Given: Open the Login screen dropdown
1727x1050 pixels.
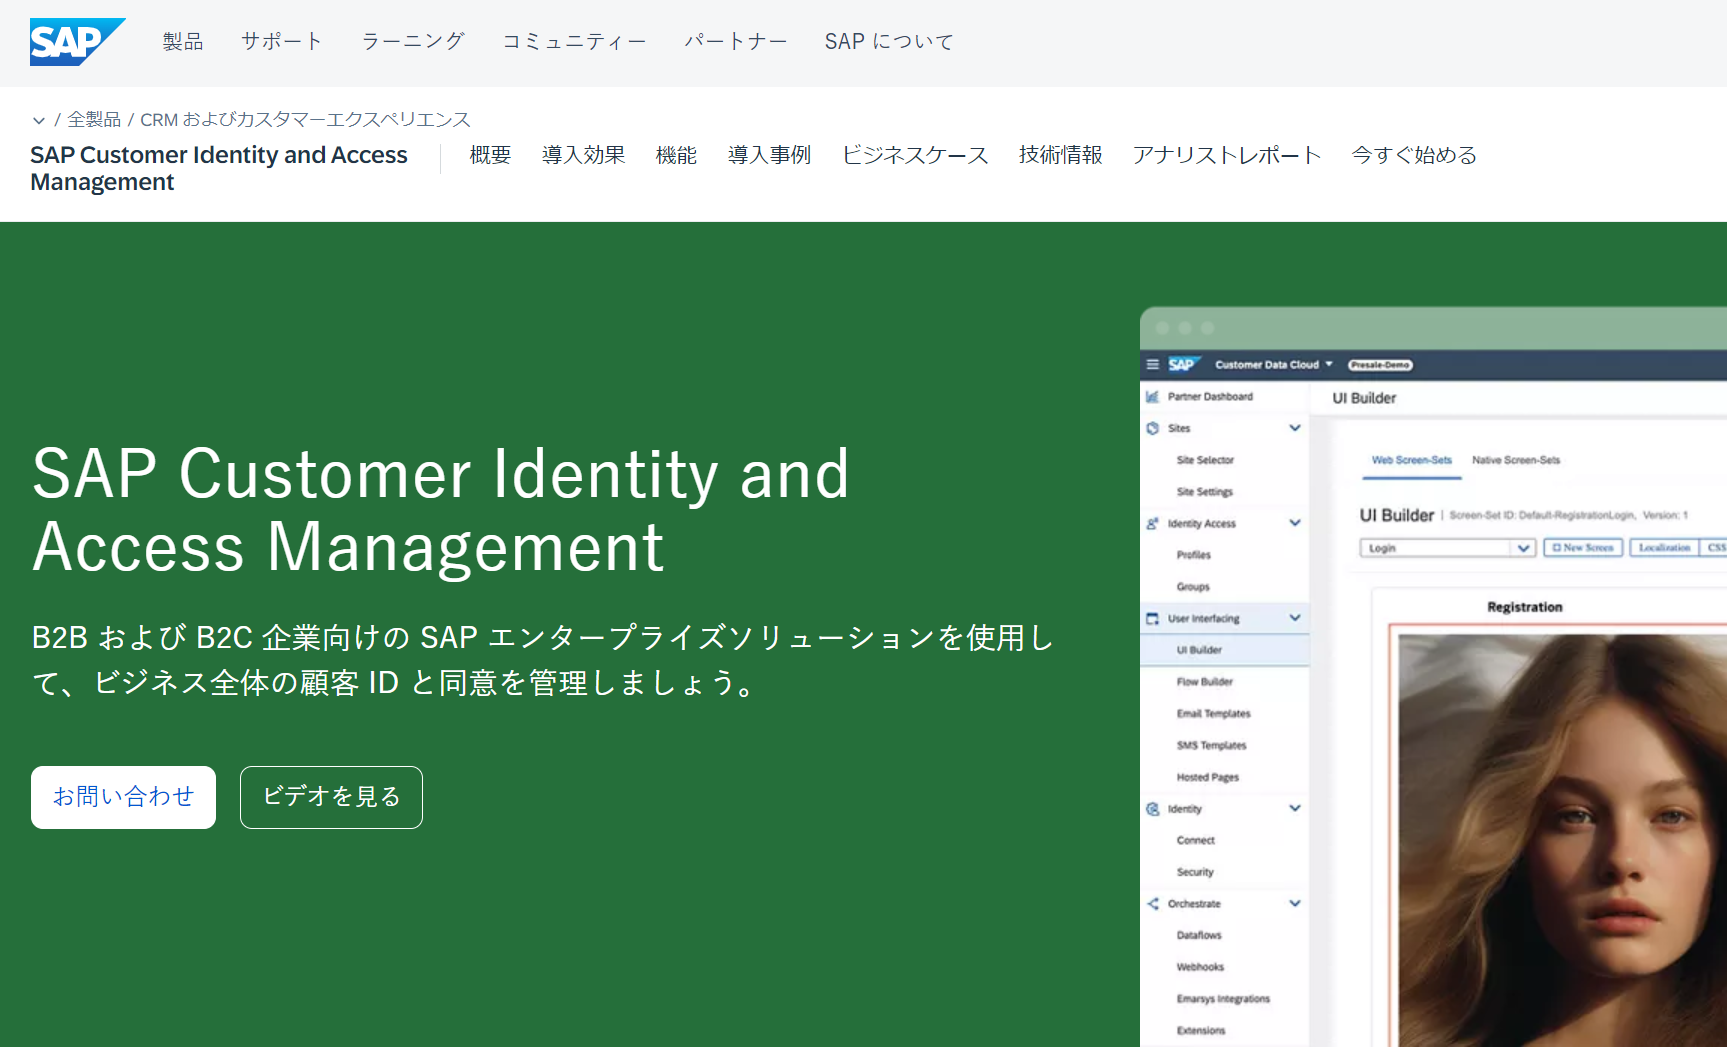Looking at the screenshot, I should point(1447,548).
